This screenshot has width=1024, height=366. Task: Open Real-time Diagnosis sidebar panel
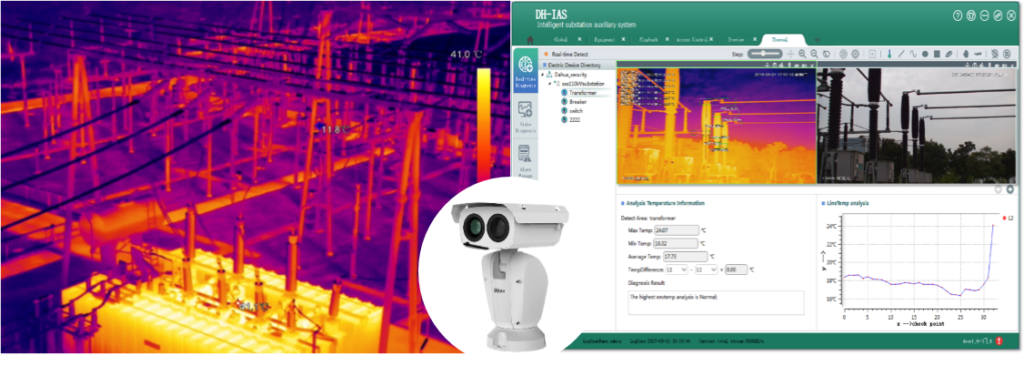point(526,71)
